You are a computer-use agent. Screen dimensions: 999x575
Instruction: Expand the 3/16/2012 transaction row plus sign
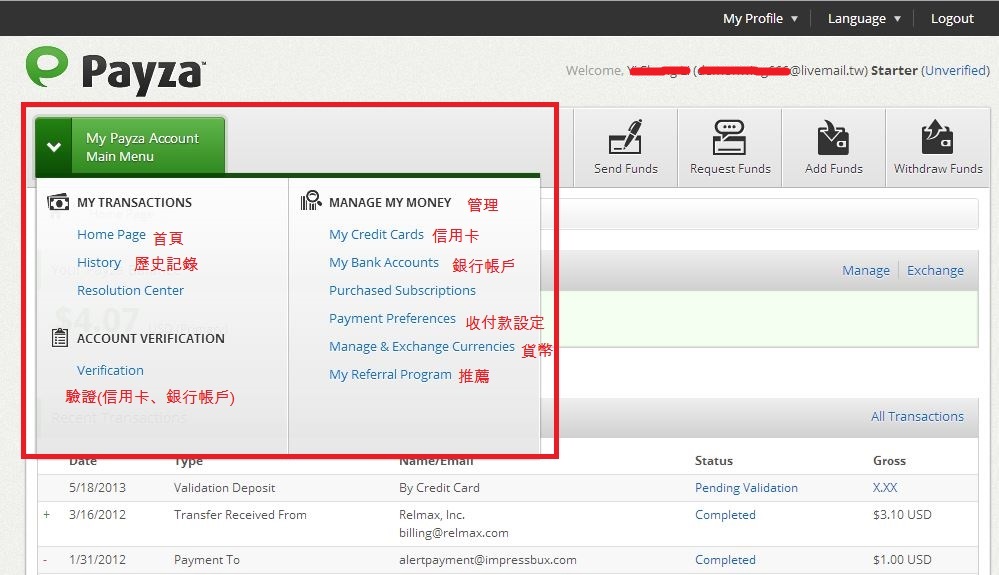tap(47, 514)
